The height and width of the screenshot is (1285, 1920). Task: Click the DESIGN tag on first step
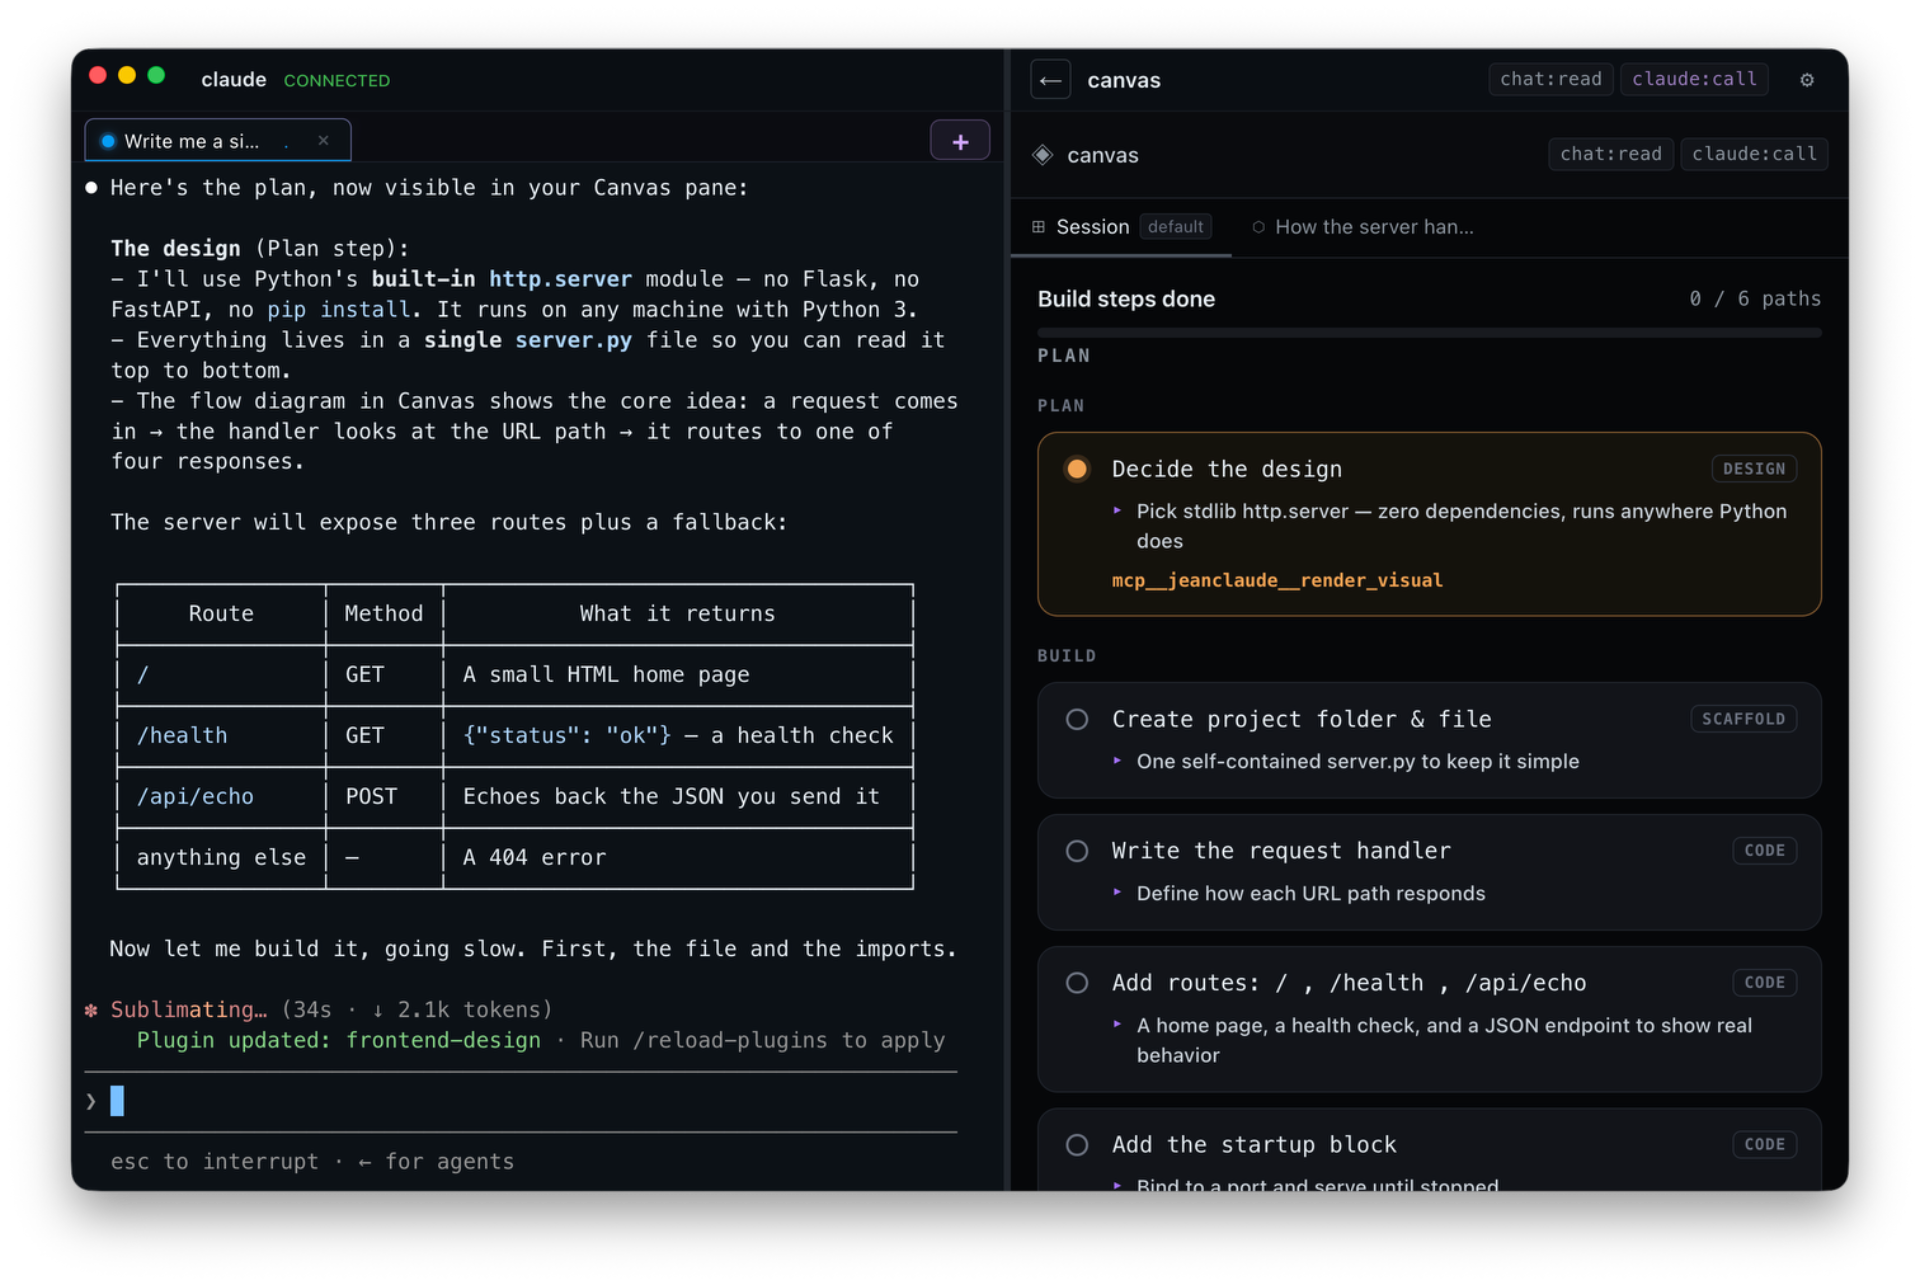coord(1753,469)
